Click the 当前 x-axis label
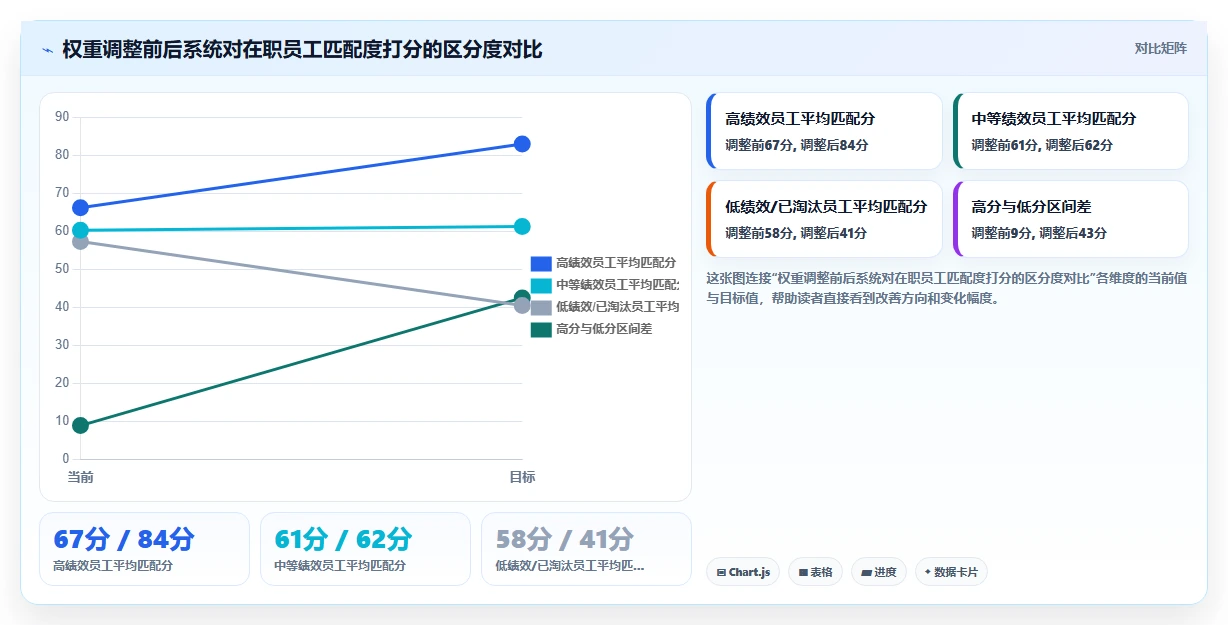 (81, 477)
